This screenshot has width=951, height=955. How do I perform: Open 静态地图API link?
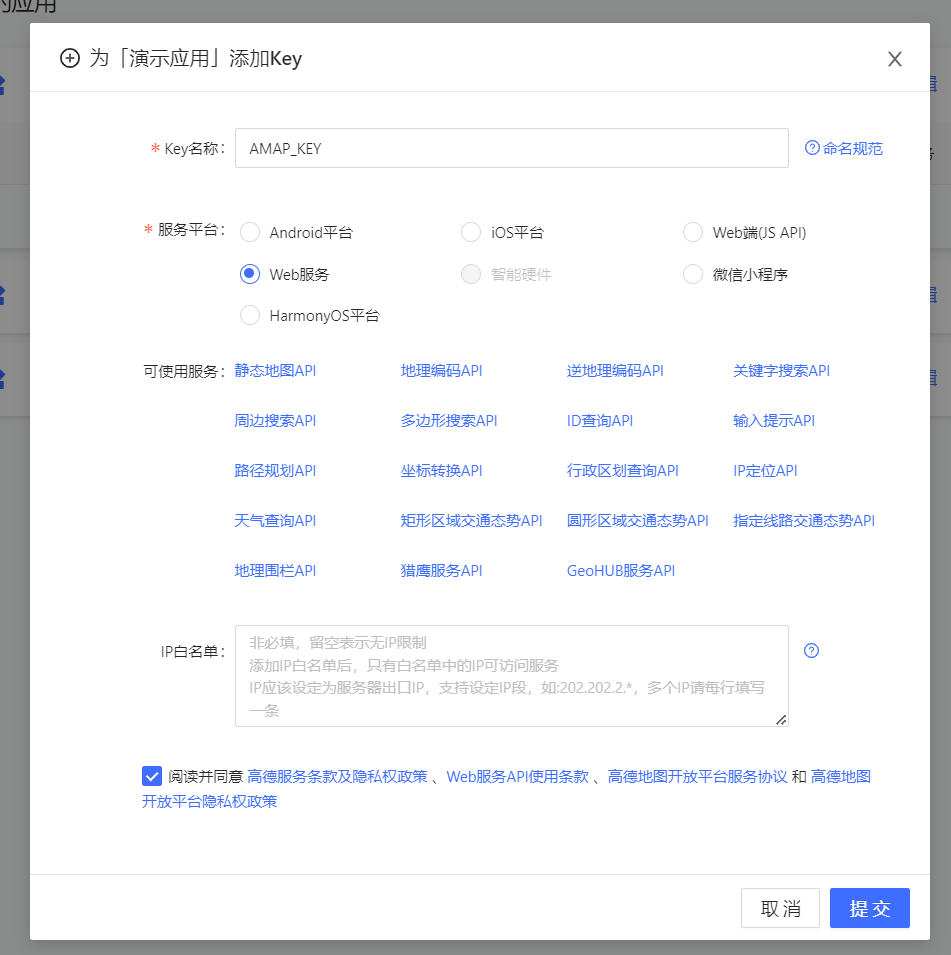(x=275, y=370)
